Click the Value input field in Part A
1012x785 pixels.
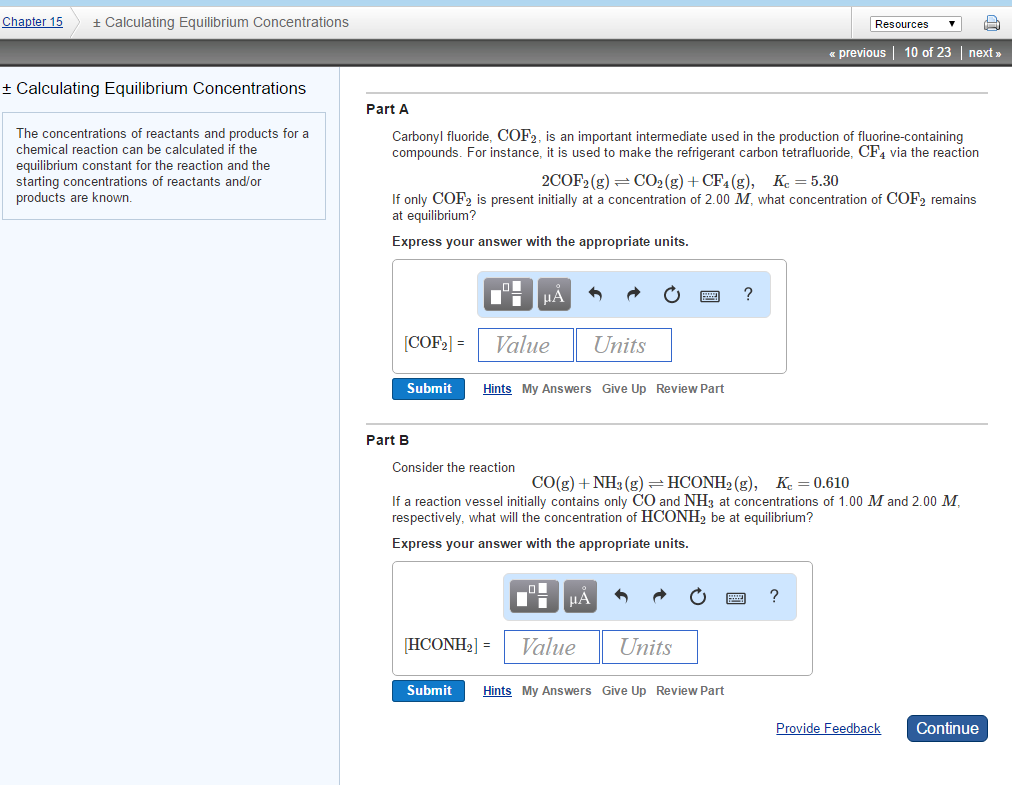coord(525,344)
